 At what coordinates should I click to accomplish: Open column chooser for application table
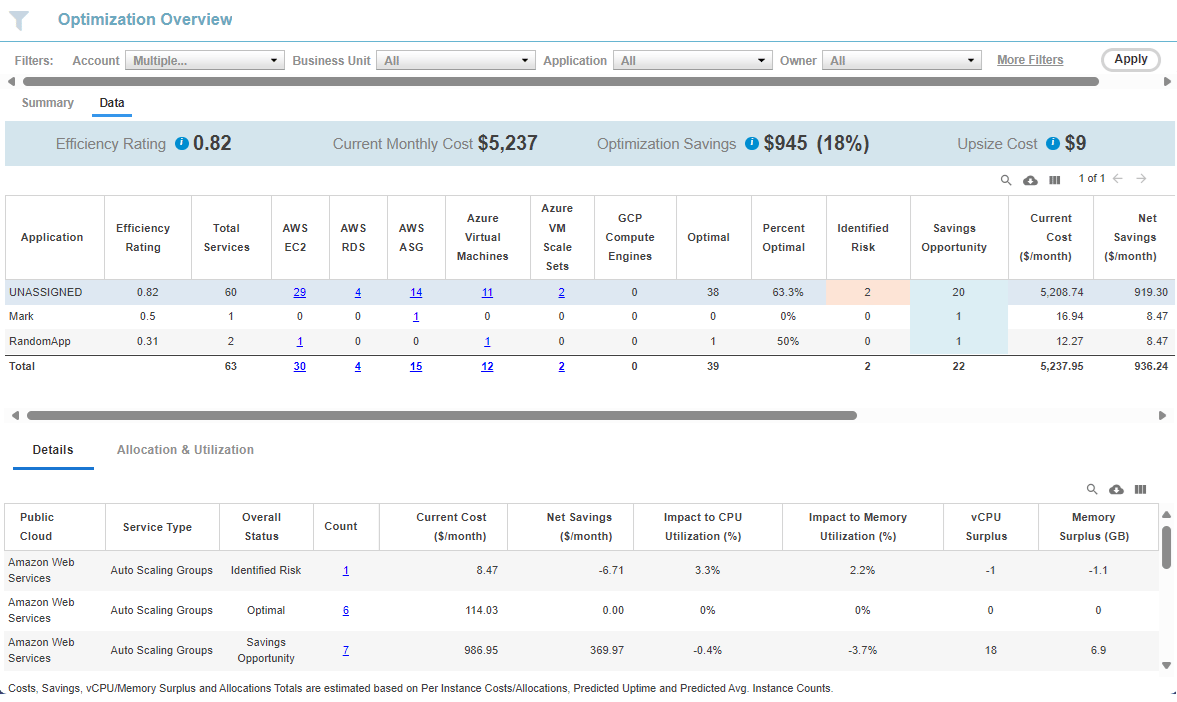click(1055, 180)
